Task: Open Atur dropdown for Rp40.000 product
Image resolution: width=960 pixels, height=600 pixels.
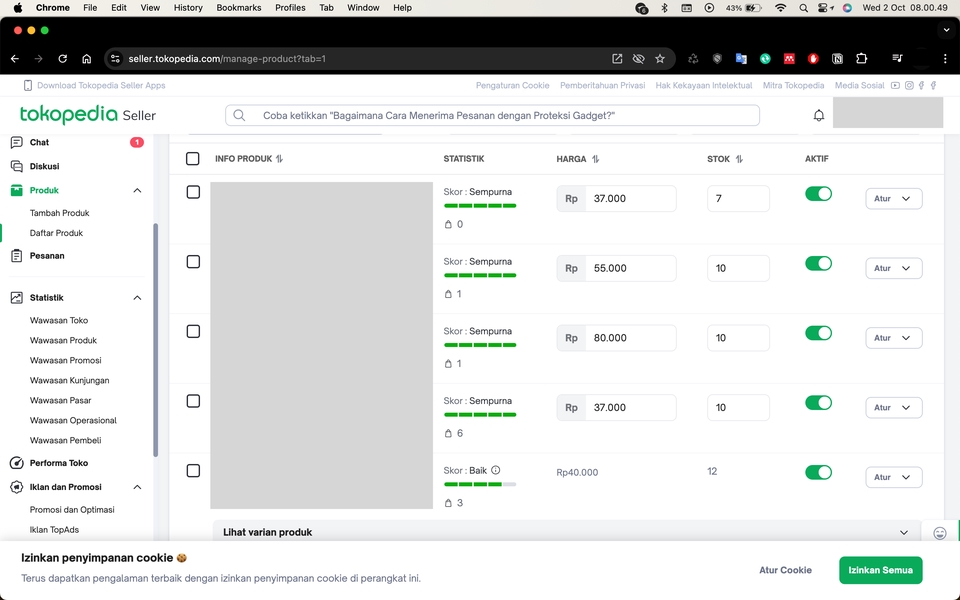Action: tap(893, 477)
